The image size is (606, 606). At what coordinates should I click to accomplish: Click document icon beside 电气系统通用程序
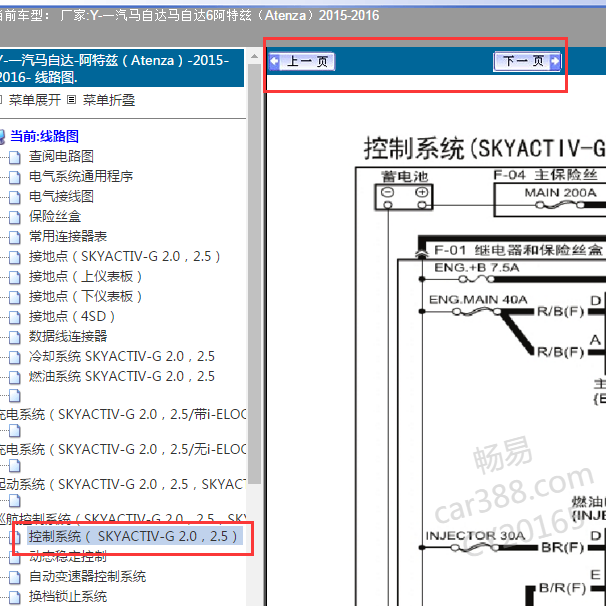pyautogui.click(x=15, y=177)
